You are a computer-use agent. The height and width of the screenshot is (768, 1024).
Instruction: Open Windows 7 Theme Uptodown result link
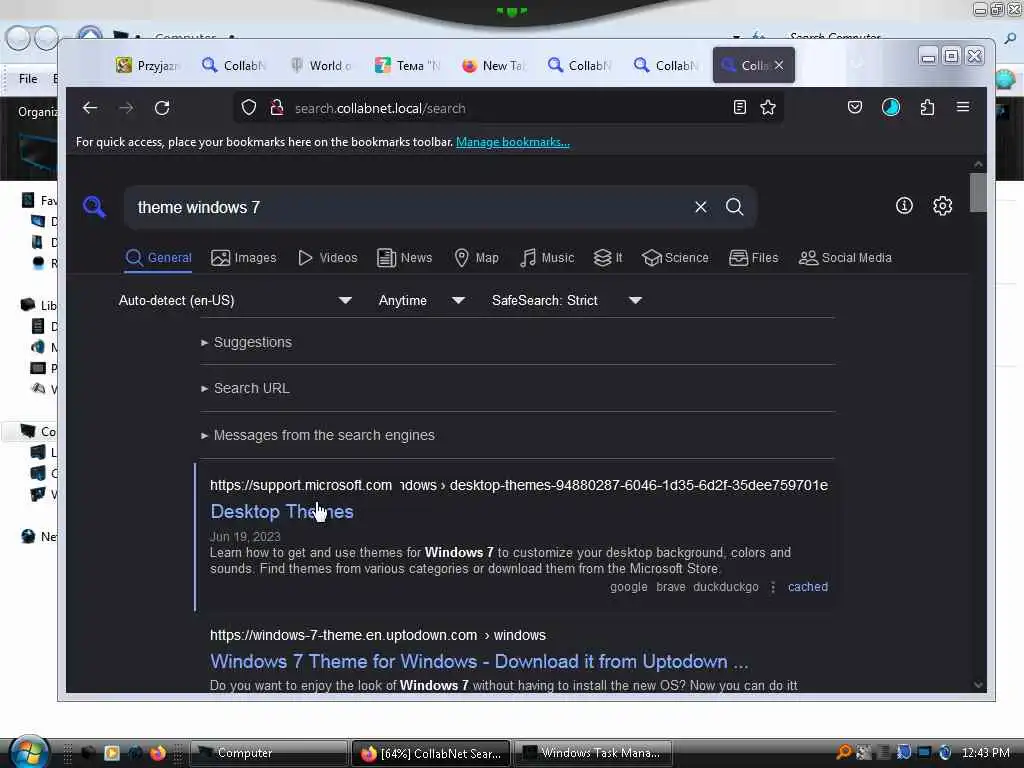point(479,662)
